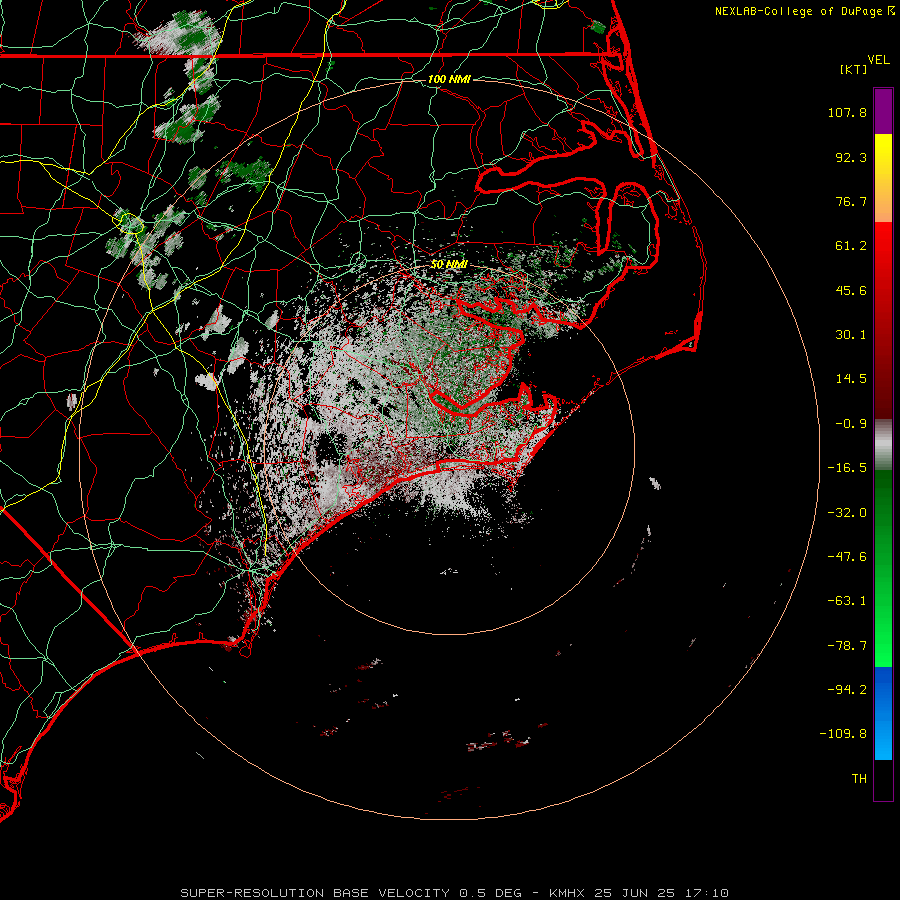Image resolution: width=900 pixels, height=900 pixels.
Task: Click the 25 JUN 25 17:10 timestamp
Action: [x=662, y=893]
